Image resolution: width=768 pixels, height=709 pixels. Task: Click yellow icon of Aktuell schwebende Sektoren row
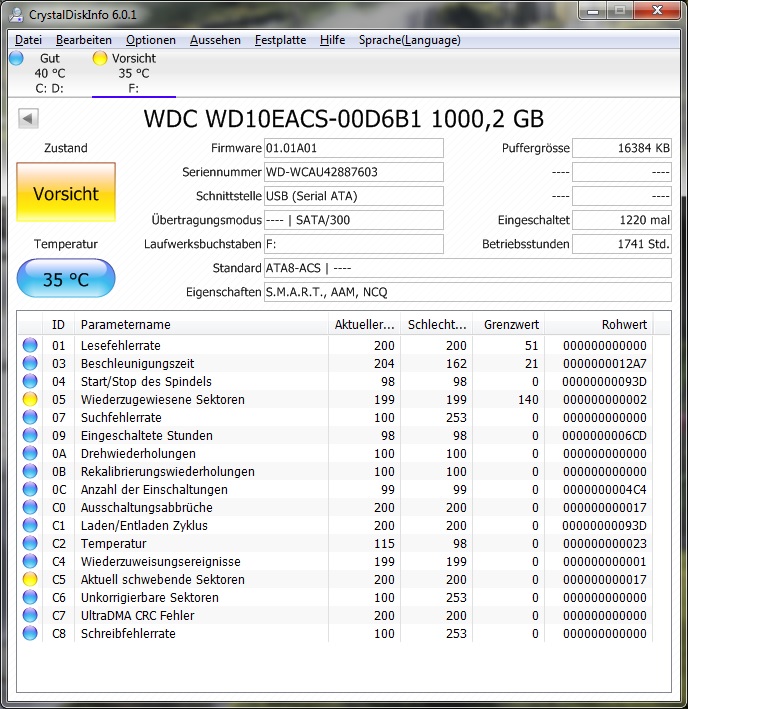coord(30,580)
